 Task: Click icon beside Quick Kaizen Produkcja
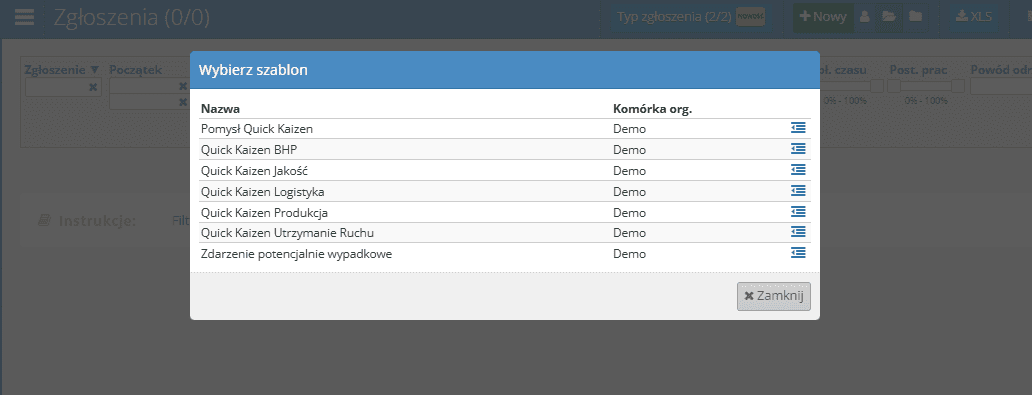(x=798, y=212)
